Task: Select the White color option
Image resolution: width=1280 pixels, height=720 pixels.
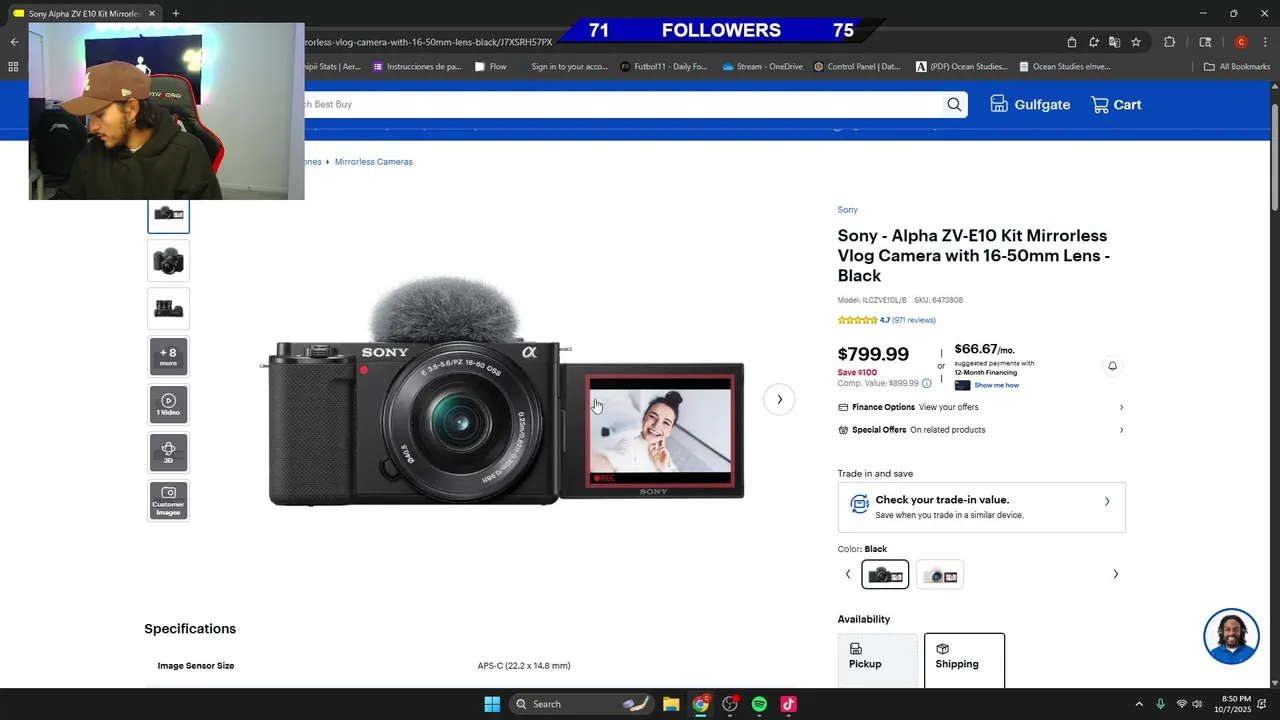Action: (x=939, y=575)
